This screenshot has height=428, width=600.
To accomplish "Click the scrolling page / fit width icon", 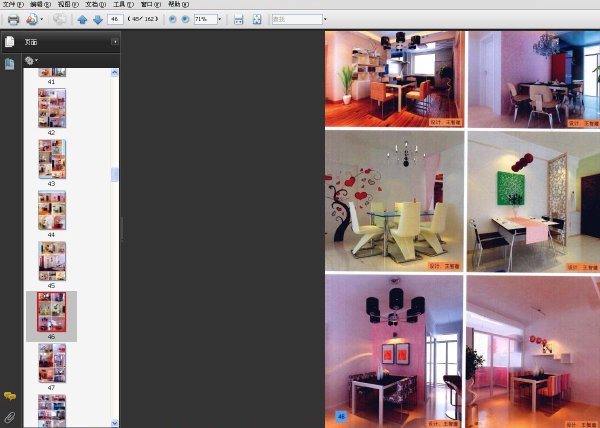I will tap(238, 19).
